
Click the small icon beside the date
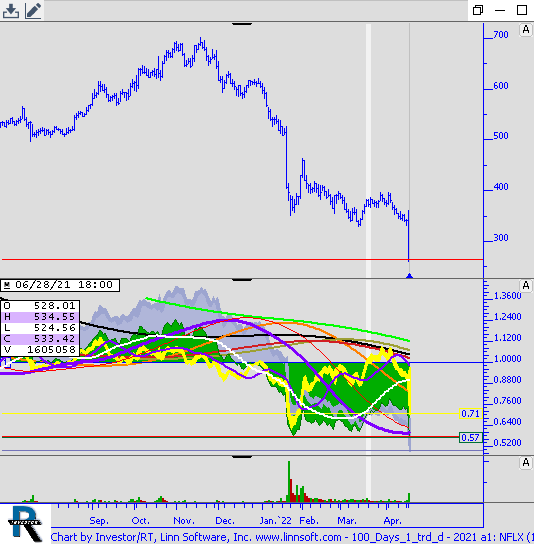[x=7, y=285]
